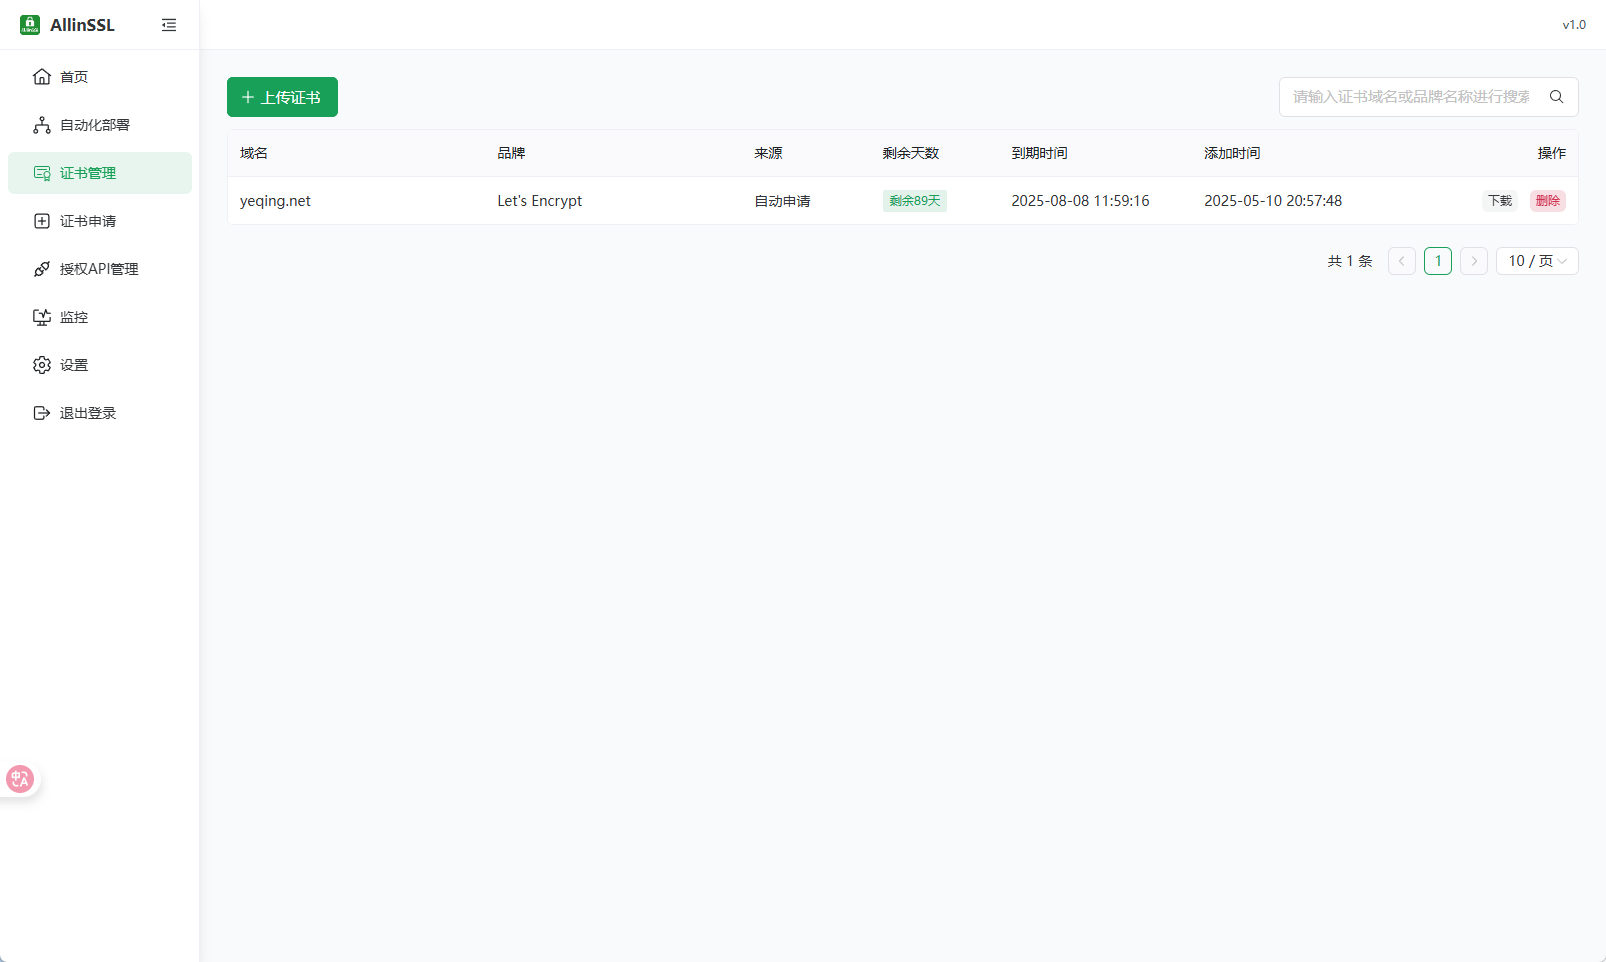
Task: Click the gear icon beside 设置
Action: point(42,365)
